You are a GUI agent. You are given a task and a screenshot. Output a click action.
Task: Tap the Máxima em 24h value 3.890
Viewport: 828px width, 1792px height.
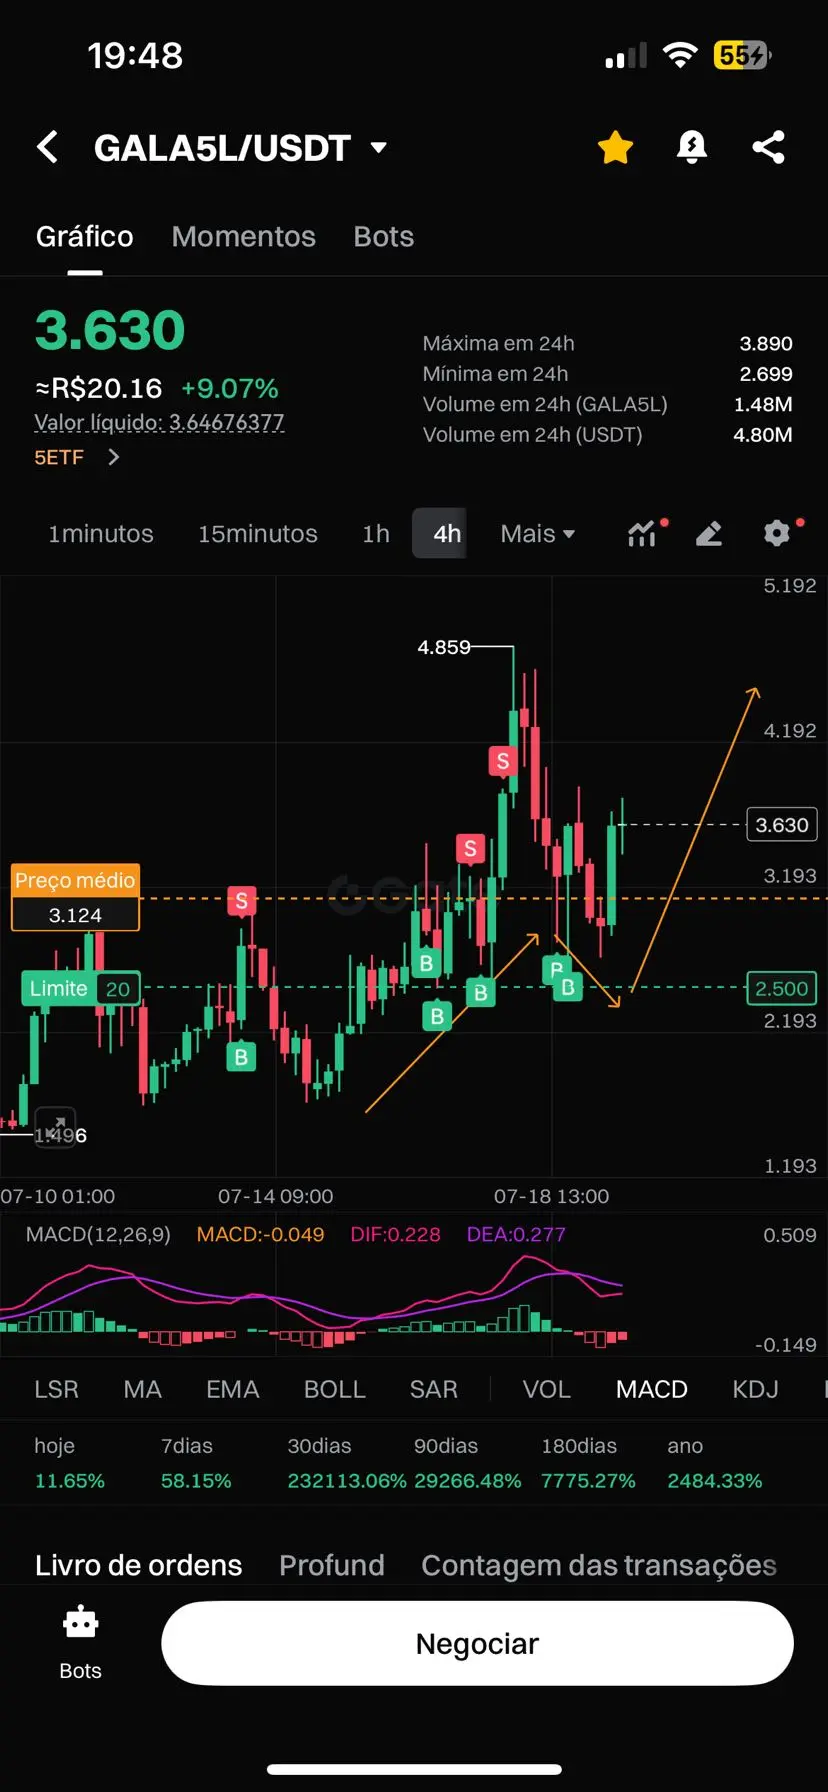766,343
